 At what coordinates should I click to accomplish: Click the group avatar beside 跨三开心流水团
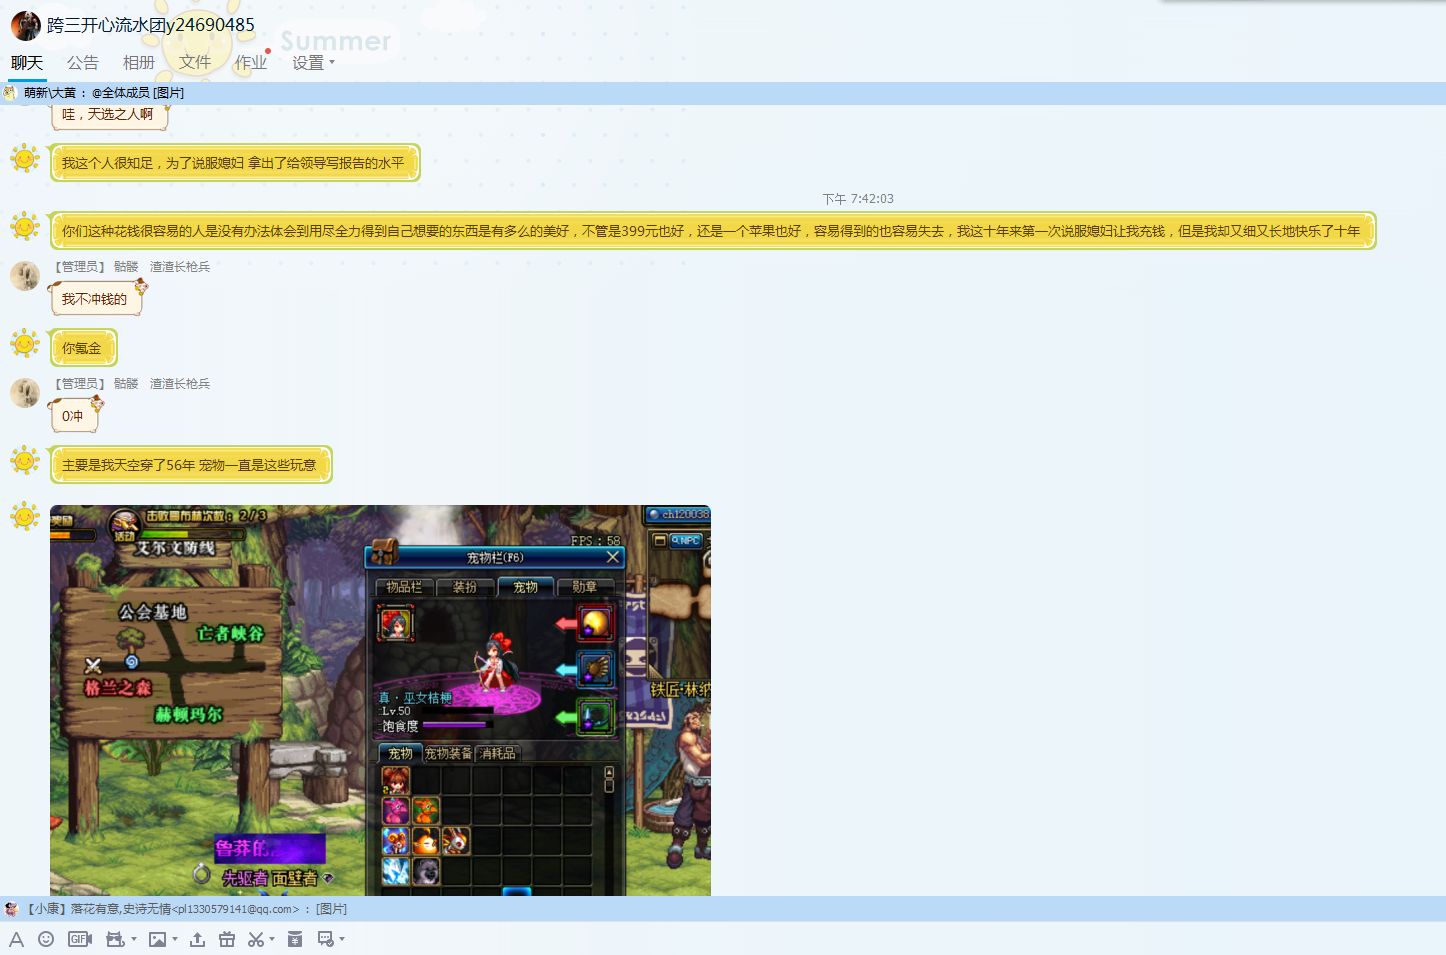pyautogui.click(x=25, y=25)
